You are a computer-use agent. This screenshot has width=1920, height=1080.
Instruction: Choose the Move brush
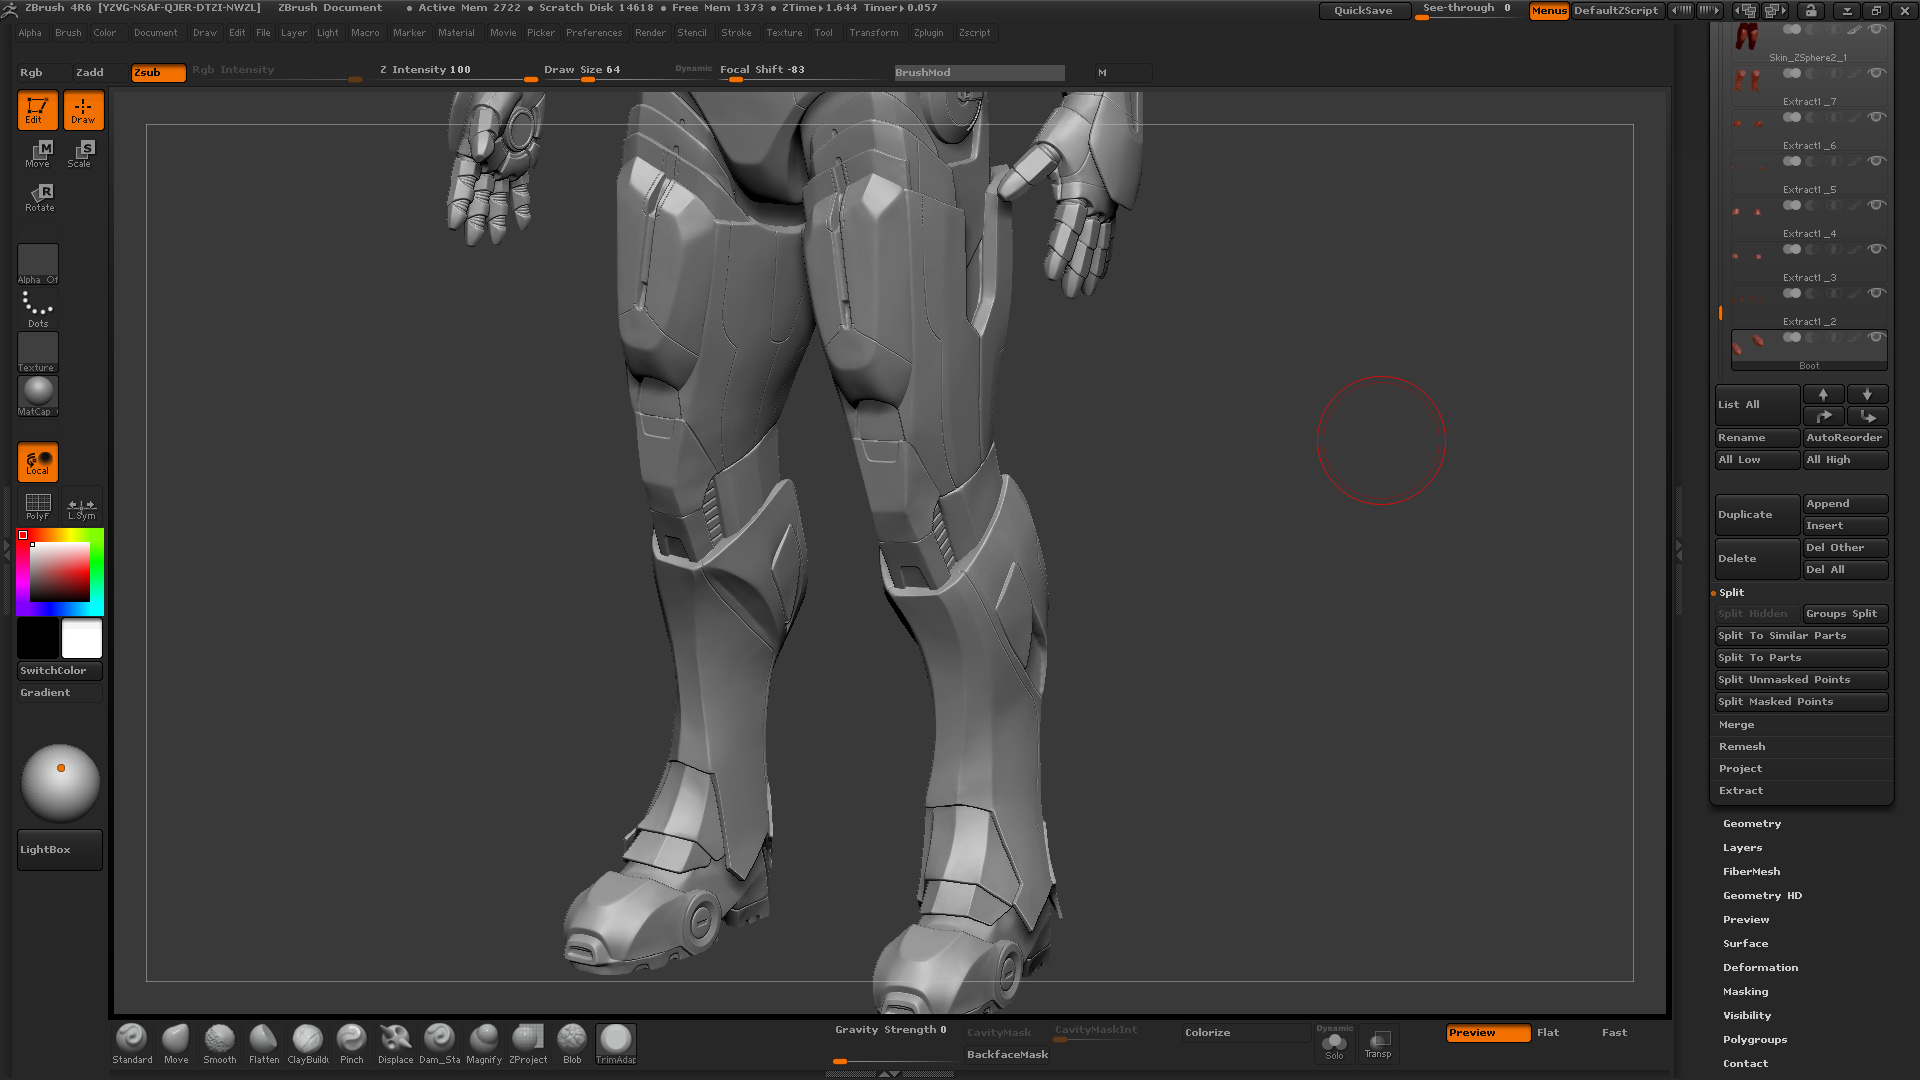click(176, 1044)
